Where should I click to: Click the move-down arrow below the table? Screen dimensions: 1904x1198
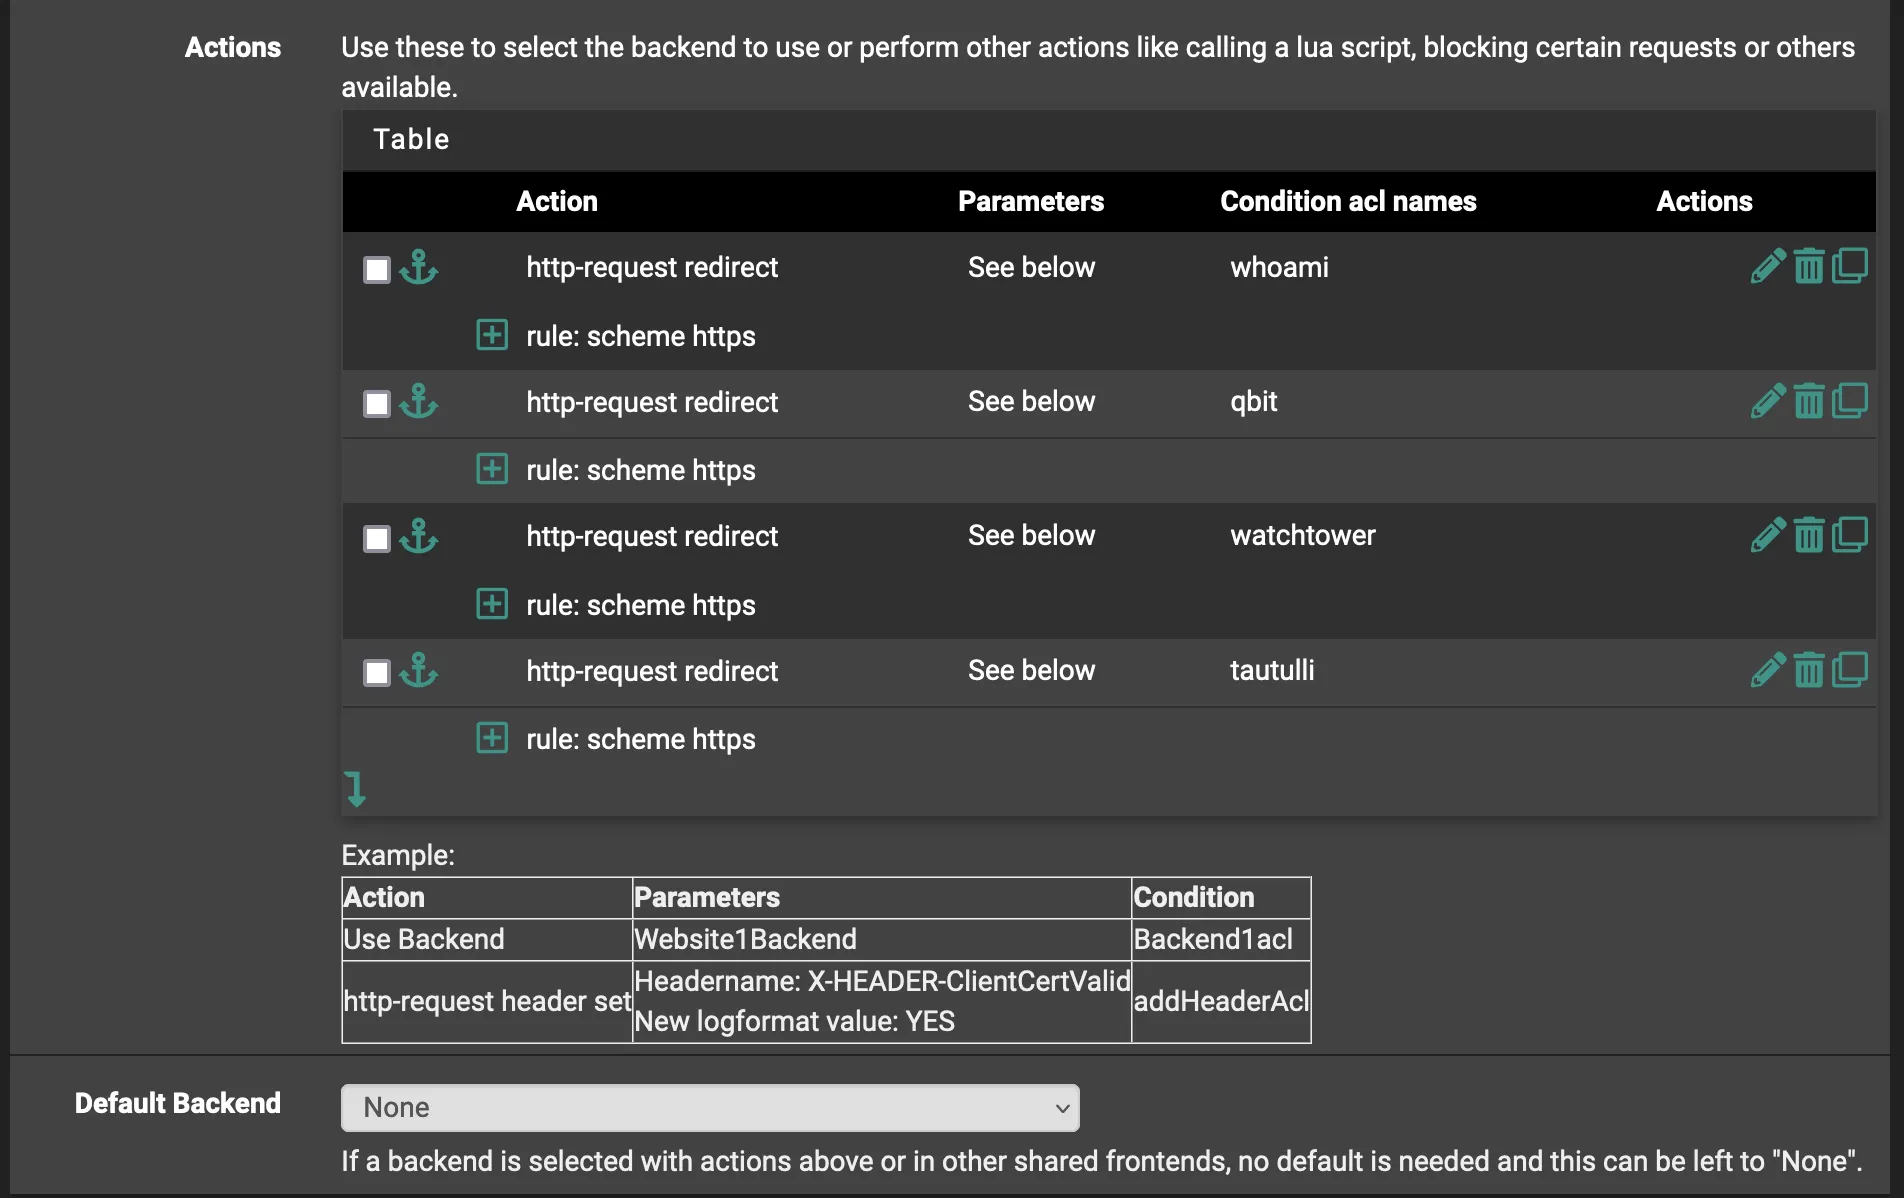356,789
